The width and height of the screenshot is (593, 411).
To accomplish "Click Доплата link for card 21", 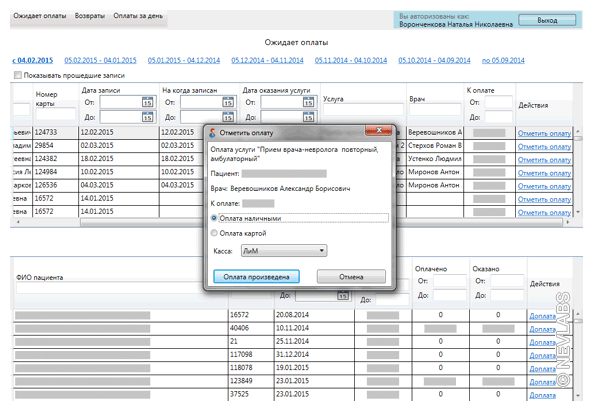I will (x=542, y=342).
